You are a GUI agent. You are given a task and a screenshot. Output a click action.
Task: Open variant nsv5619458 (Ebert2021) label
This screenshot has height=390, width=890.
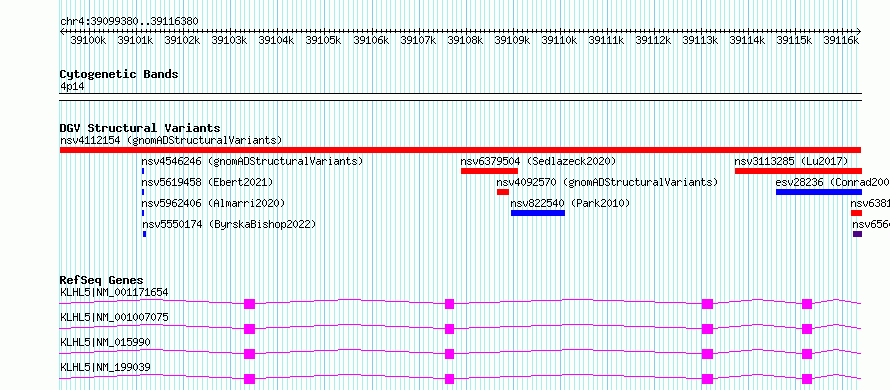click(x=207, y=182)
